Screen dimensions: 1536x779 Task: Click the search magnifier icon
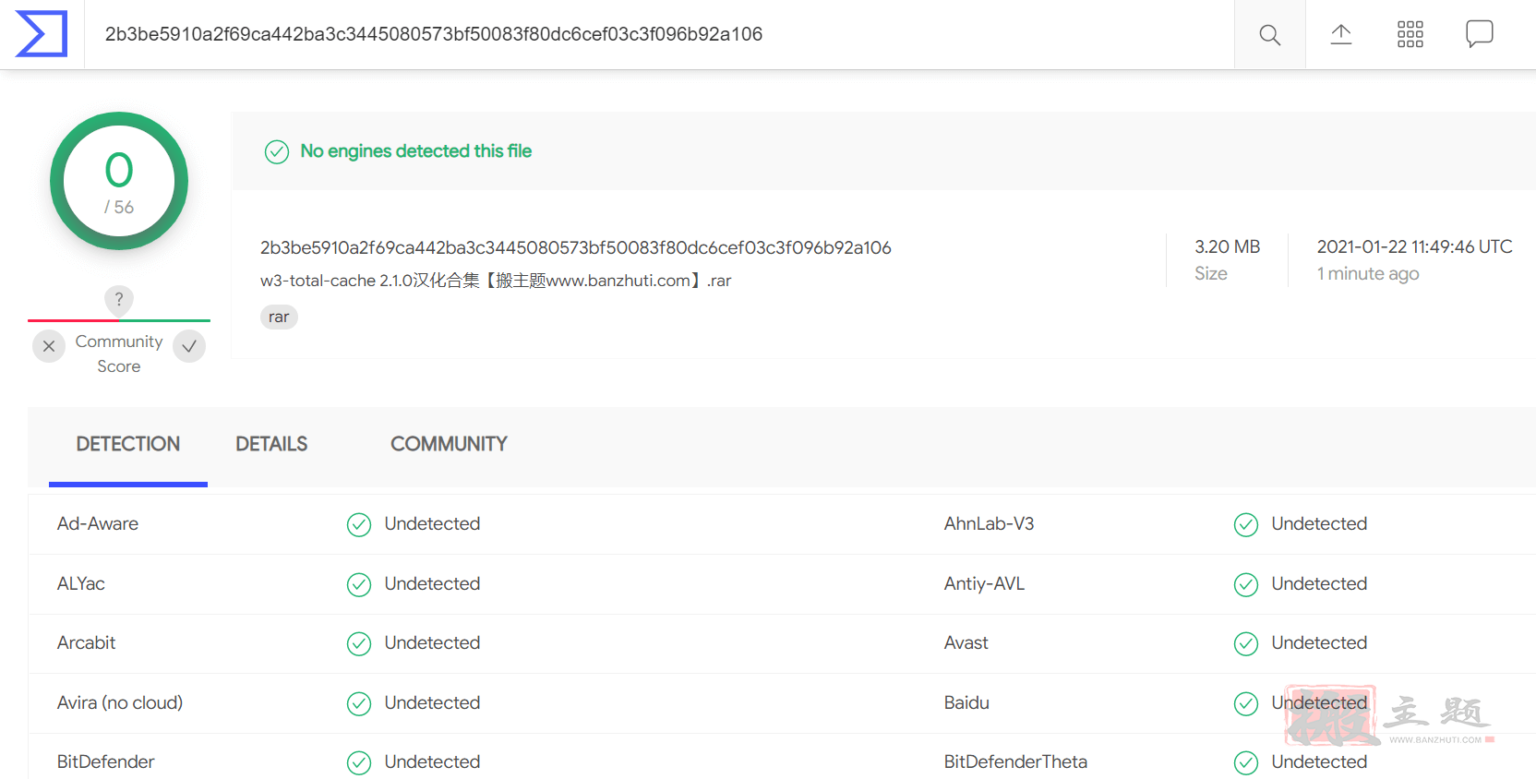click(x=1270, y=35)
